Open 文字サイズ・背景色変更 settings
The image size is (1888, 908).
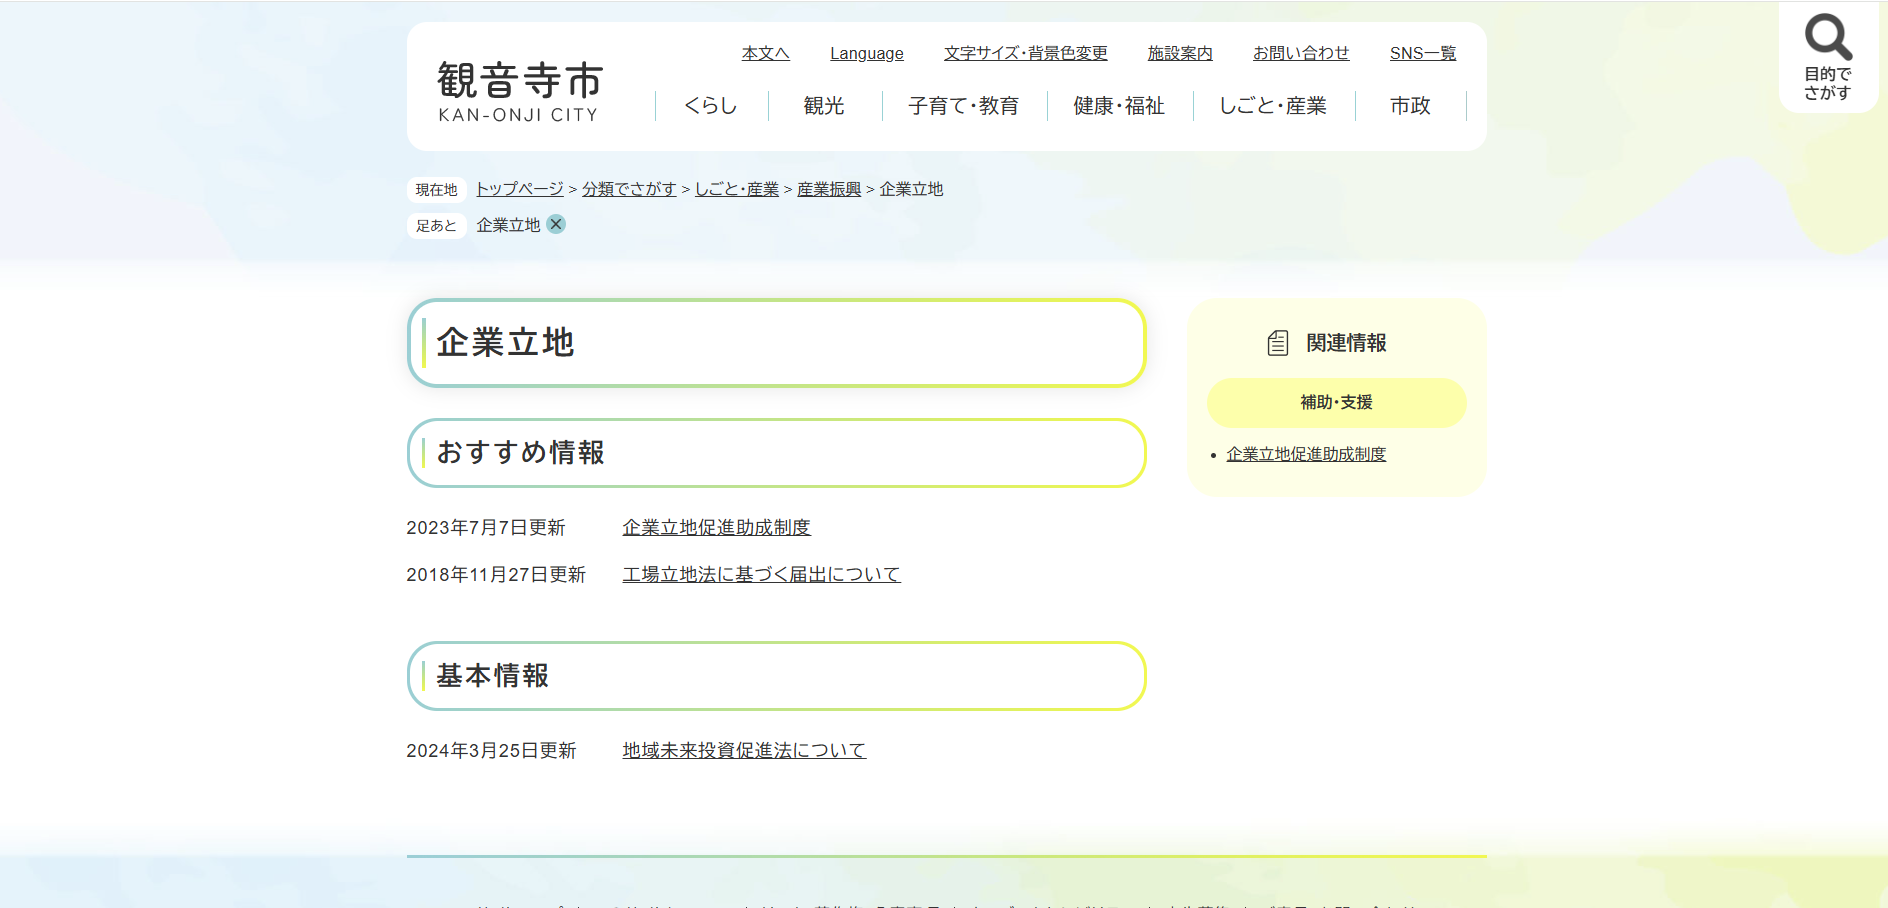point(1025,53)
